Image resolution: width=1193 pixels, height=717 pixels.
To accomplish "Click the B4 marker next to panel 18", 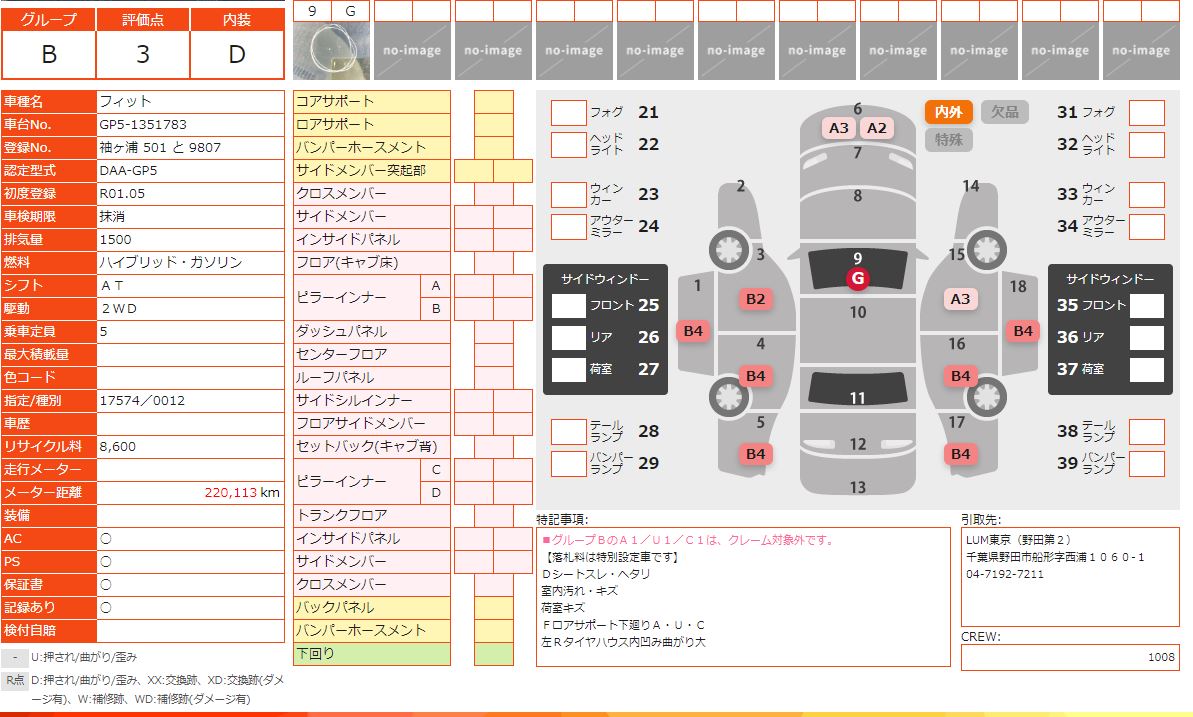I will click(x=1022, y=331).
